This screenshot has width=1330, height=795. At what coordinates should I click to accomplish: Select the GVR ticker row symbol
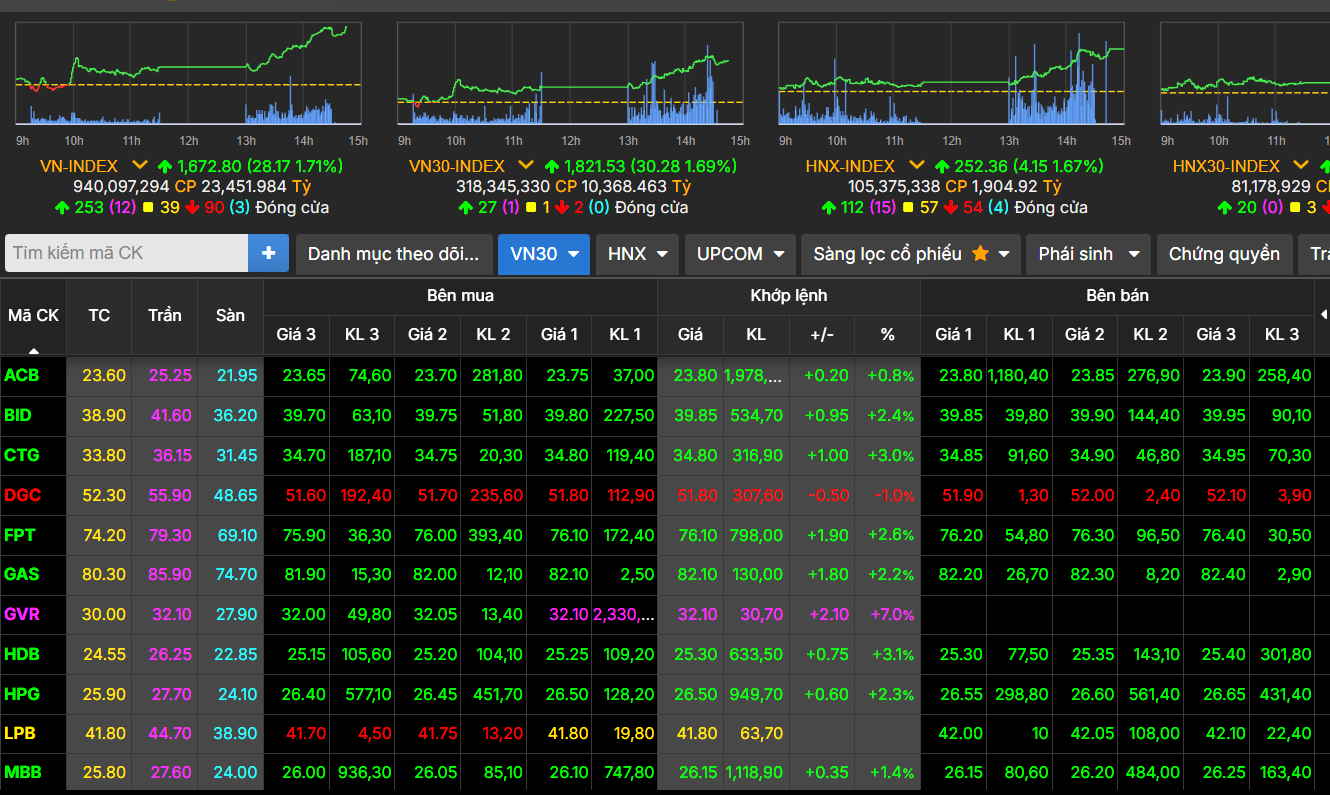[22, 614]
